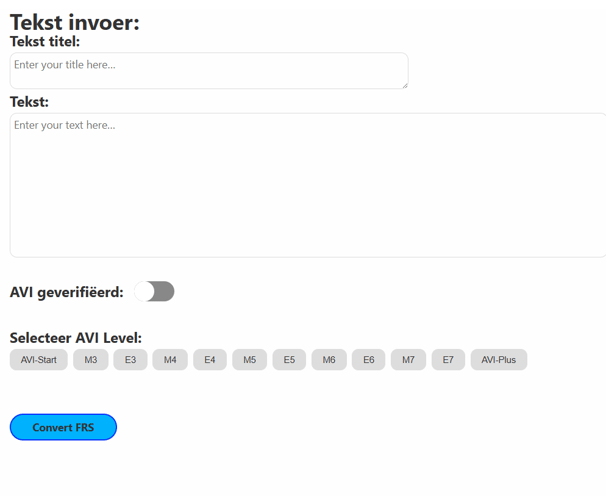Choose AVI level E3
606x496 pixels.
point(130,360)
